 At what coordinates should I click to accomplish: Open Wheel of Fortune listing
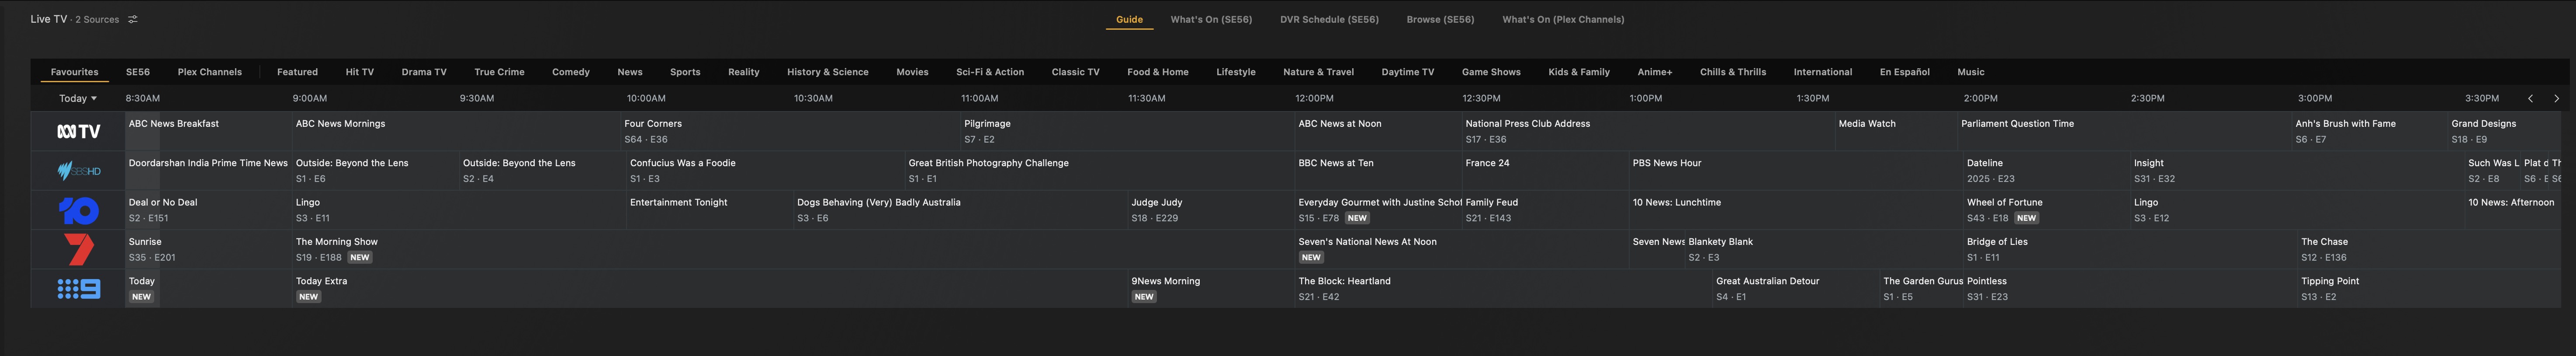(x=2046, y=210)
